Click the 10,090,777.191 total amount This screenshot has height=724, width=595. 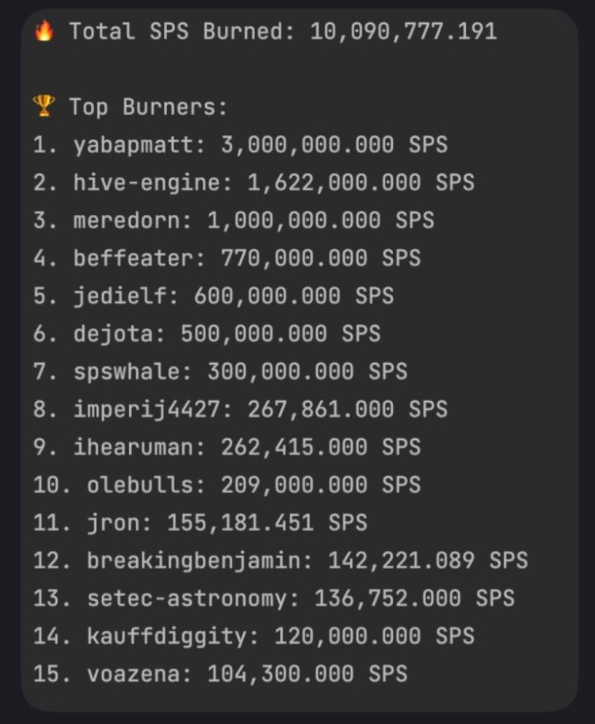[x=404, y=32]
